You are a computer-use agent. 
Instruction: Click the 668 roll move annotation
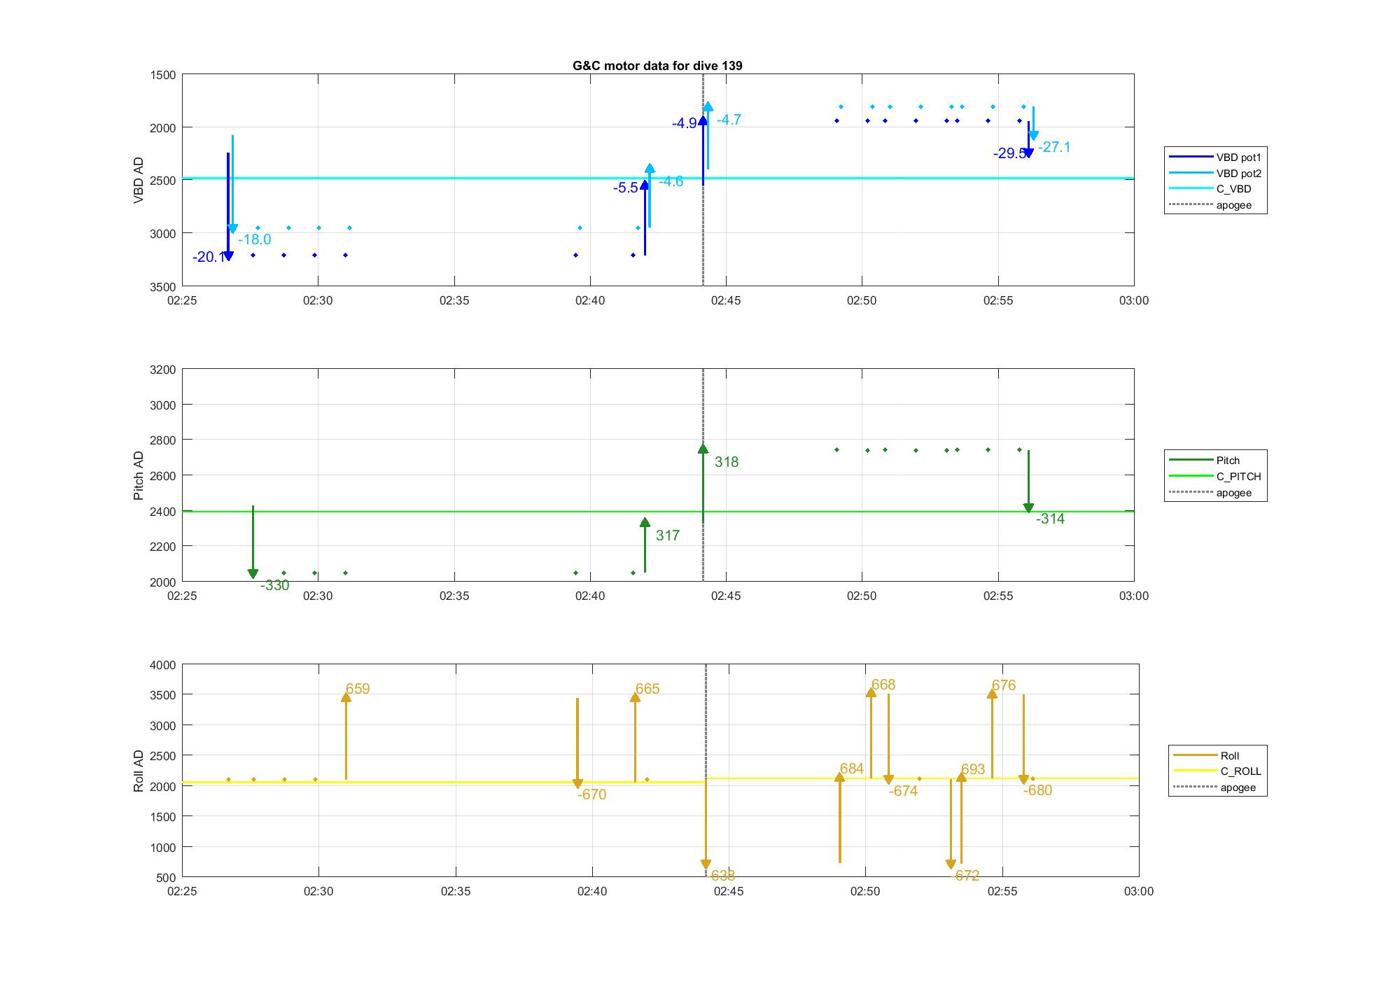pyautogui.click(x=883, y=684)
